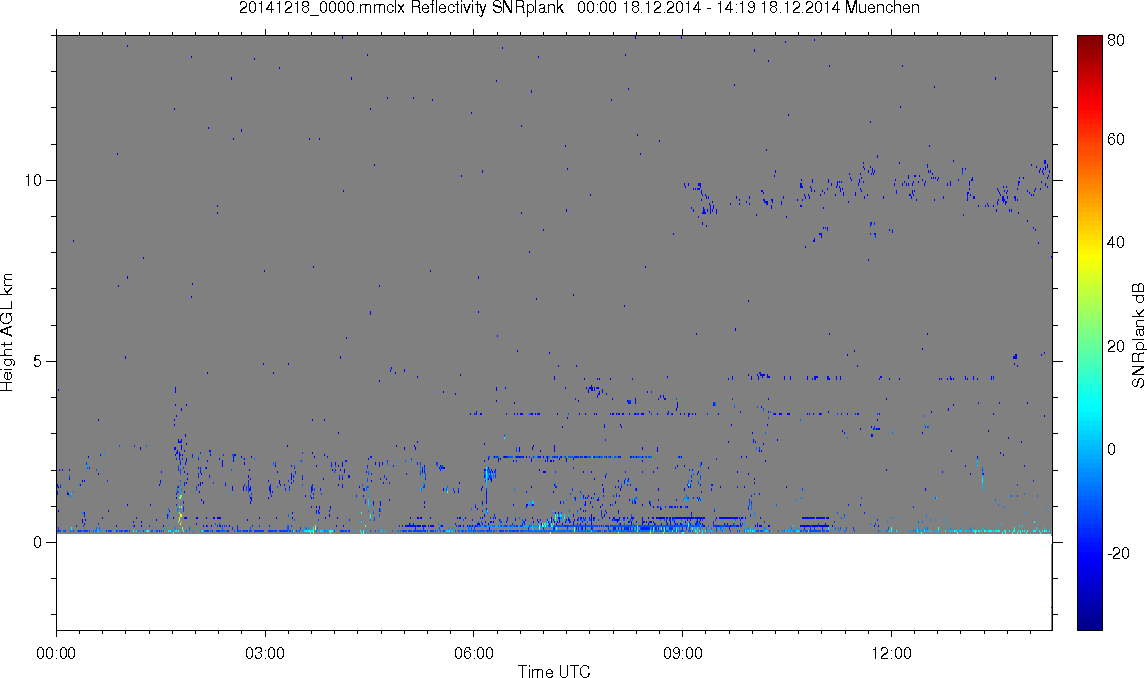1147x678 pixels.
Task: Click the plot title text at top
Action: pos(579,8)
